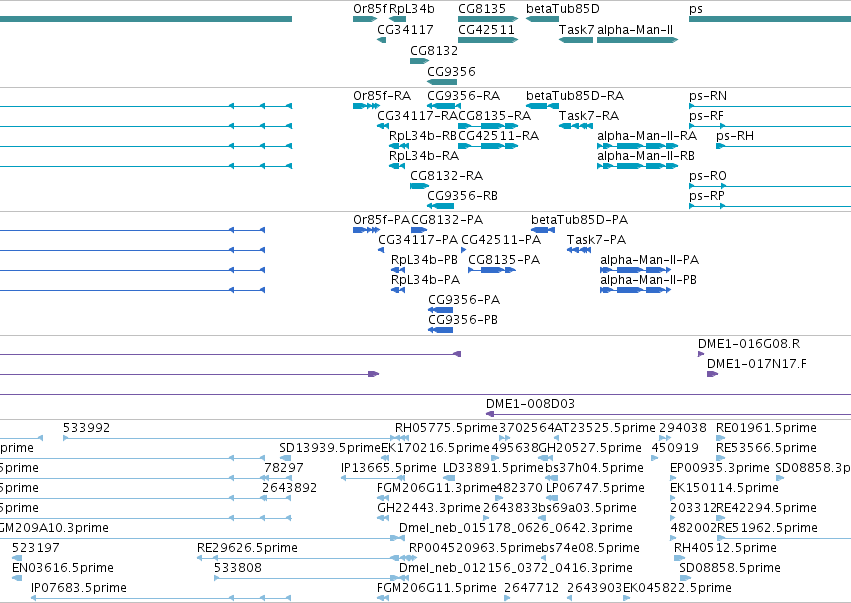Viewport: 851px width, 603px height.
Task: Select the RpL34b-PA protein
Action: point(398,290)
